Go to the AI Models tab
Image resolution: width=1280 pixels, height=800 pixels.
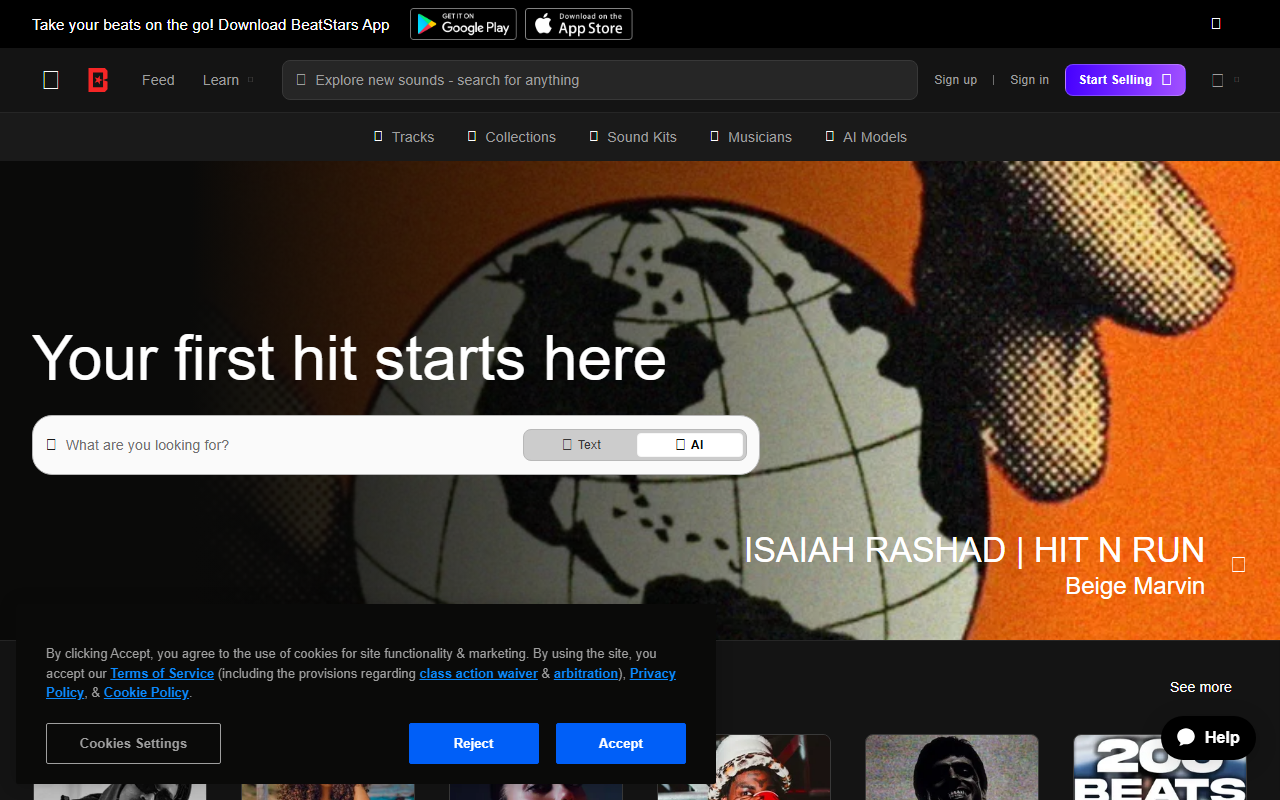[866, 137]
